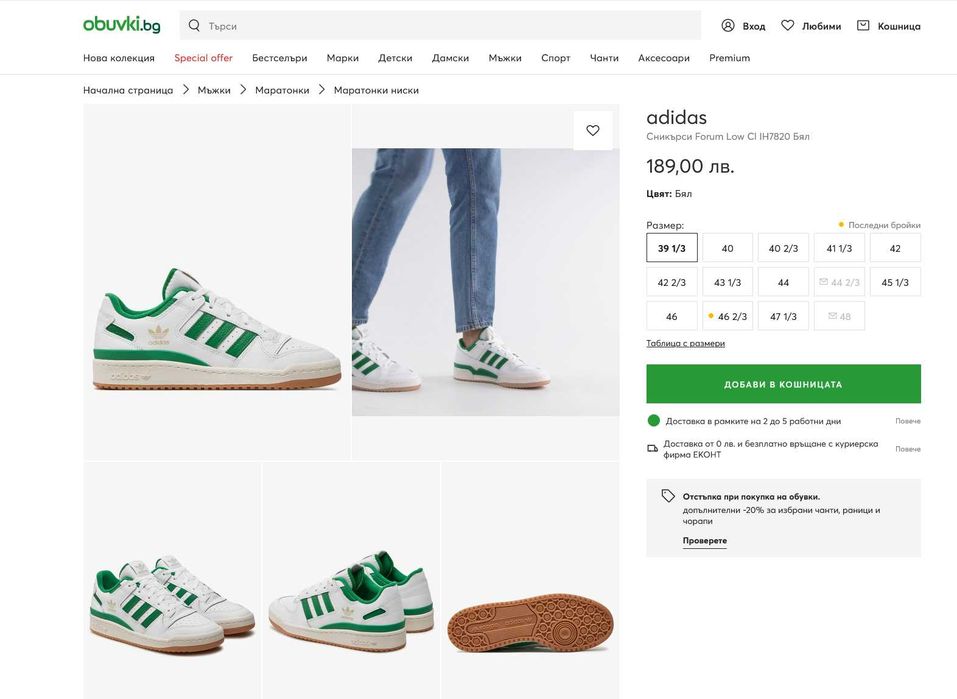This screenshot has height=699, width=957.
Task: Add the shoes to cart
Action: [783, 384]
